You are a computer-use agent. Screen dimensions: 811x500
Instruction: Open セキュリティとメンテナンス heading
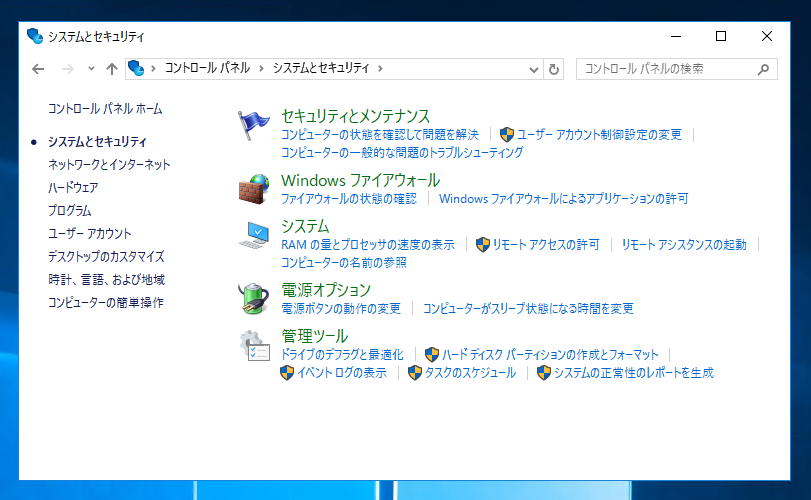(355, 116)
